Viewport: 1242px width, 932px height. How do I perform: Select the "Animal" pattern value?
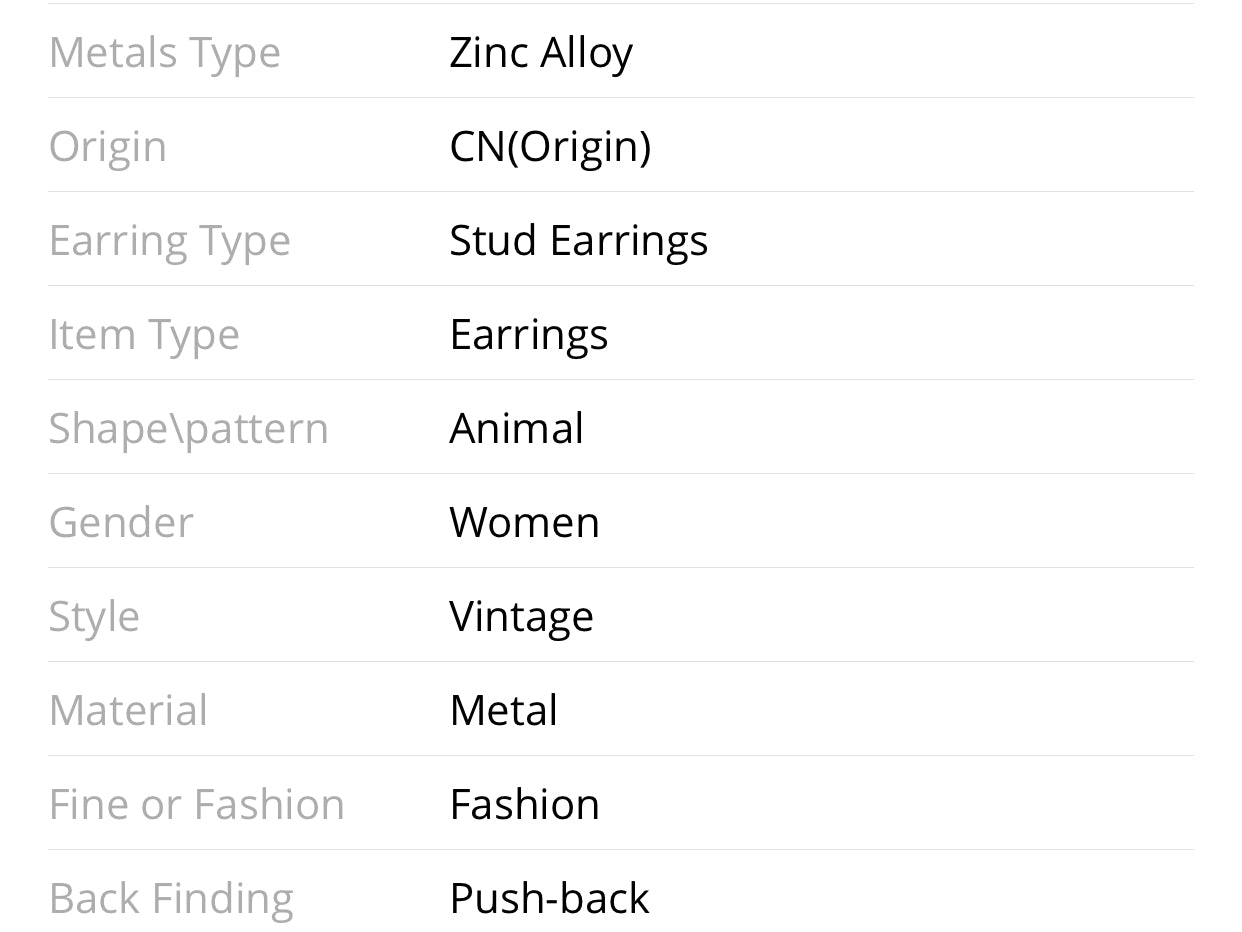click(x=516, y=429)
